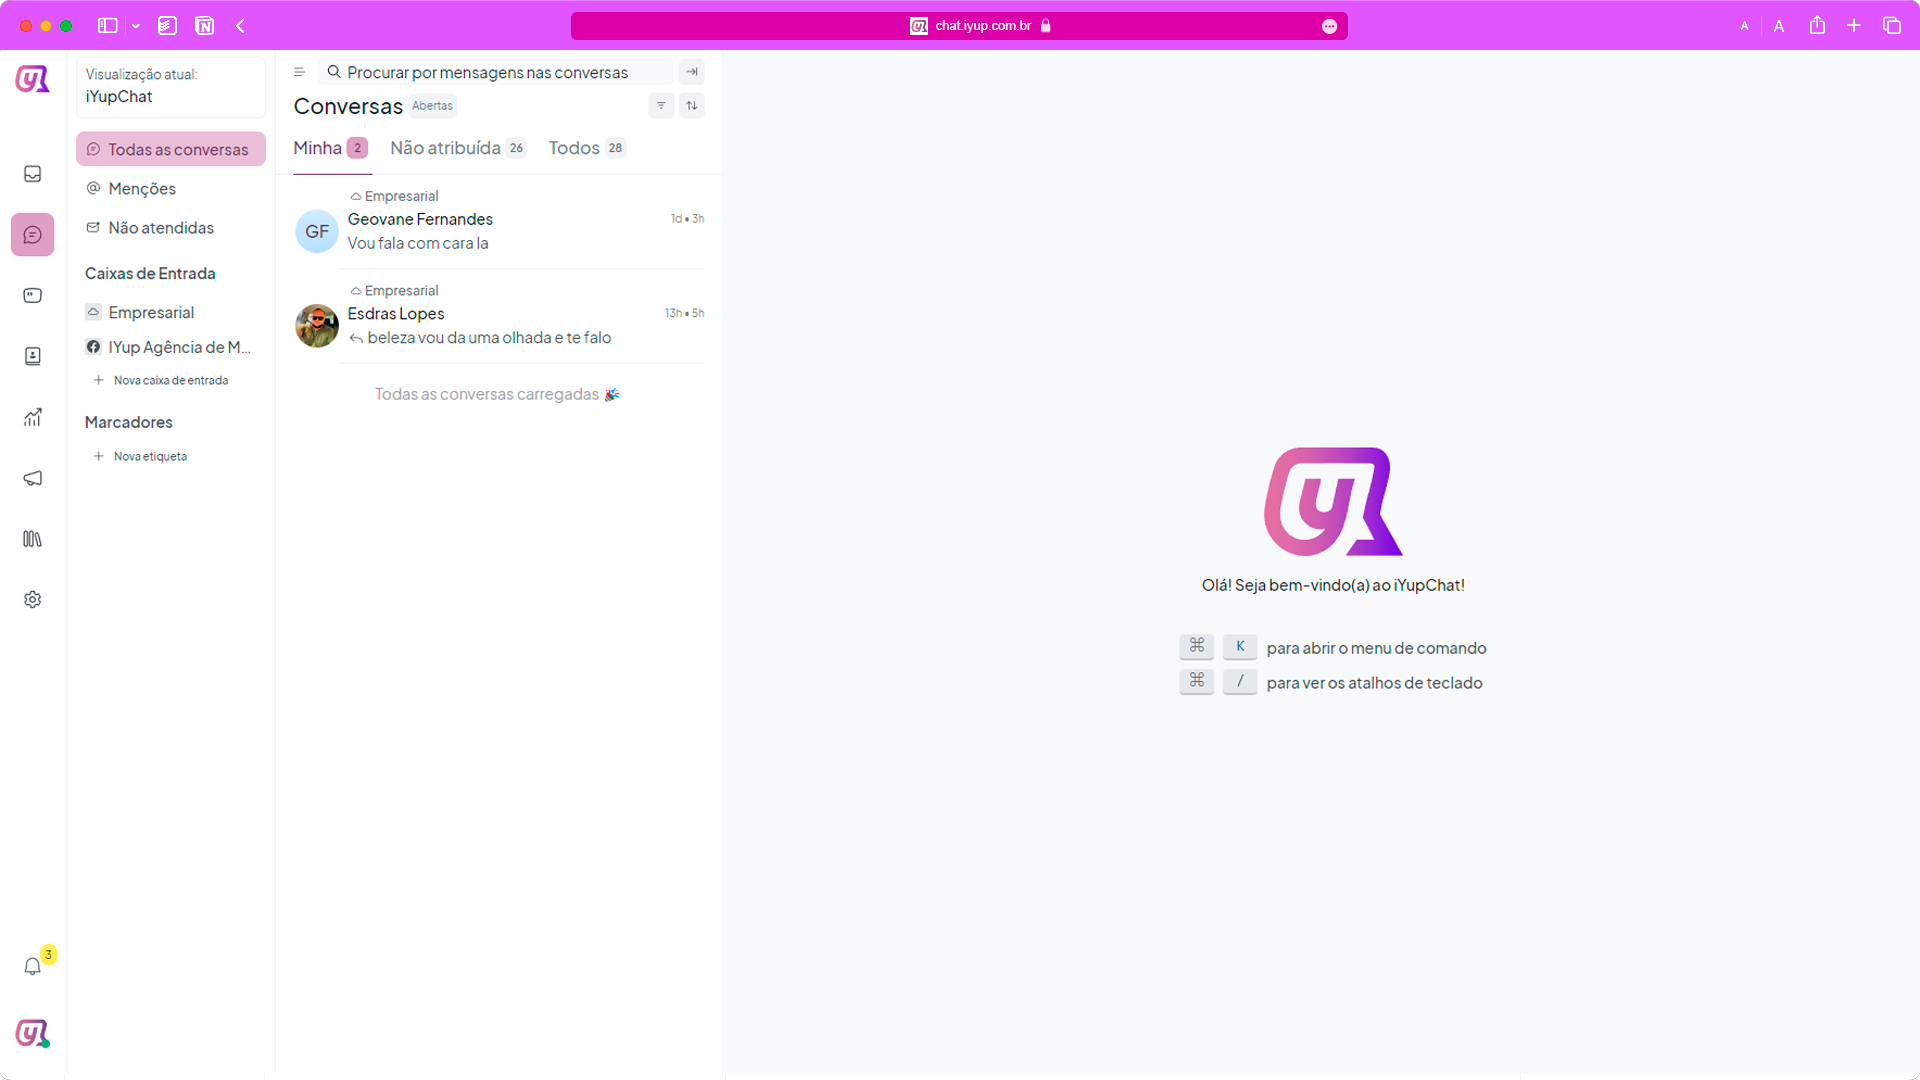Open the notifications bell icon
This screenshot has height=1080, width=1920.
click(32, 966)
